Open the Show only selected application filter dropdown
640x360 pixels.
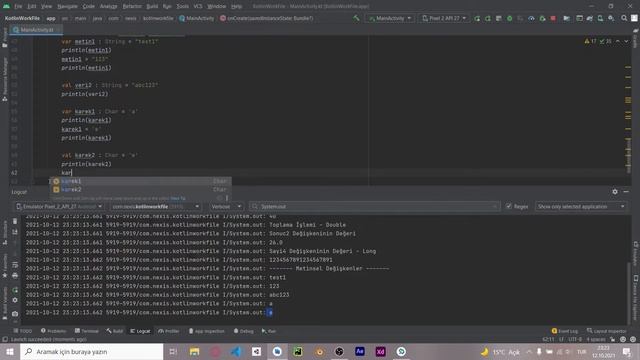coord(581,207)
